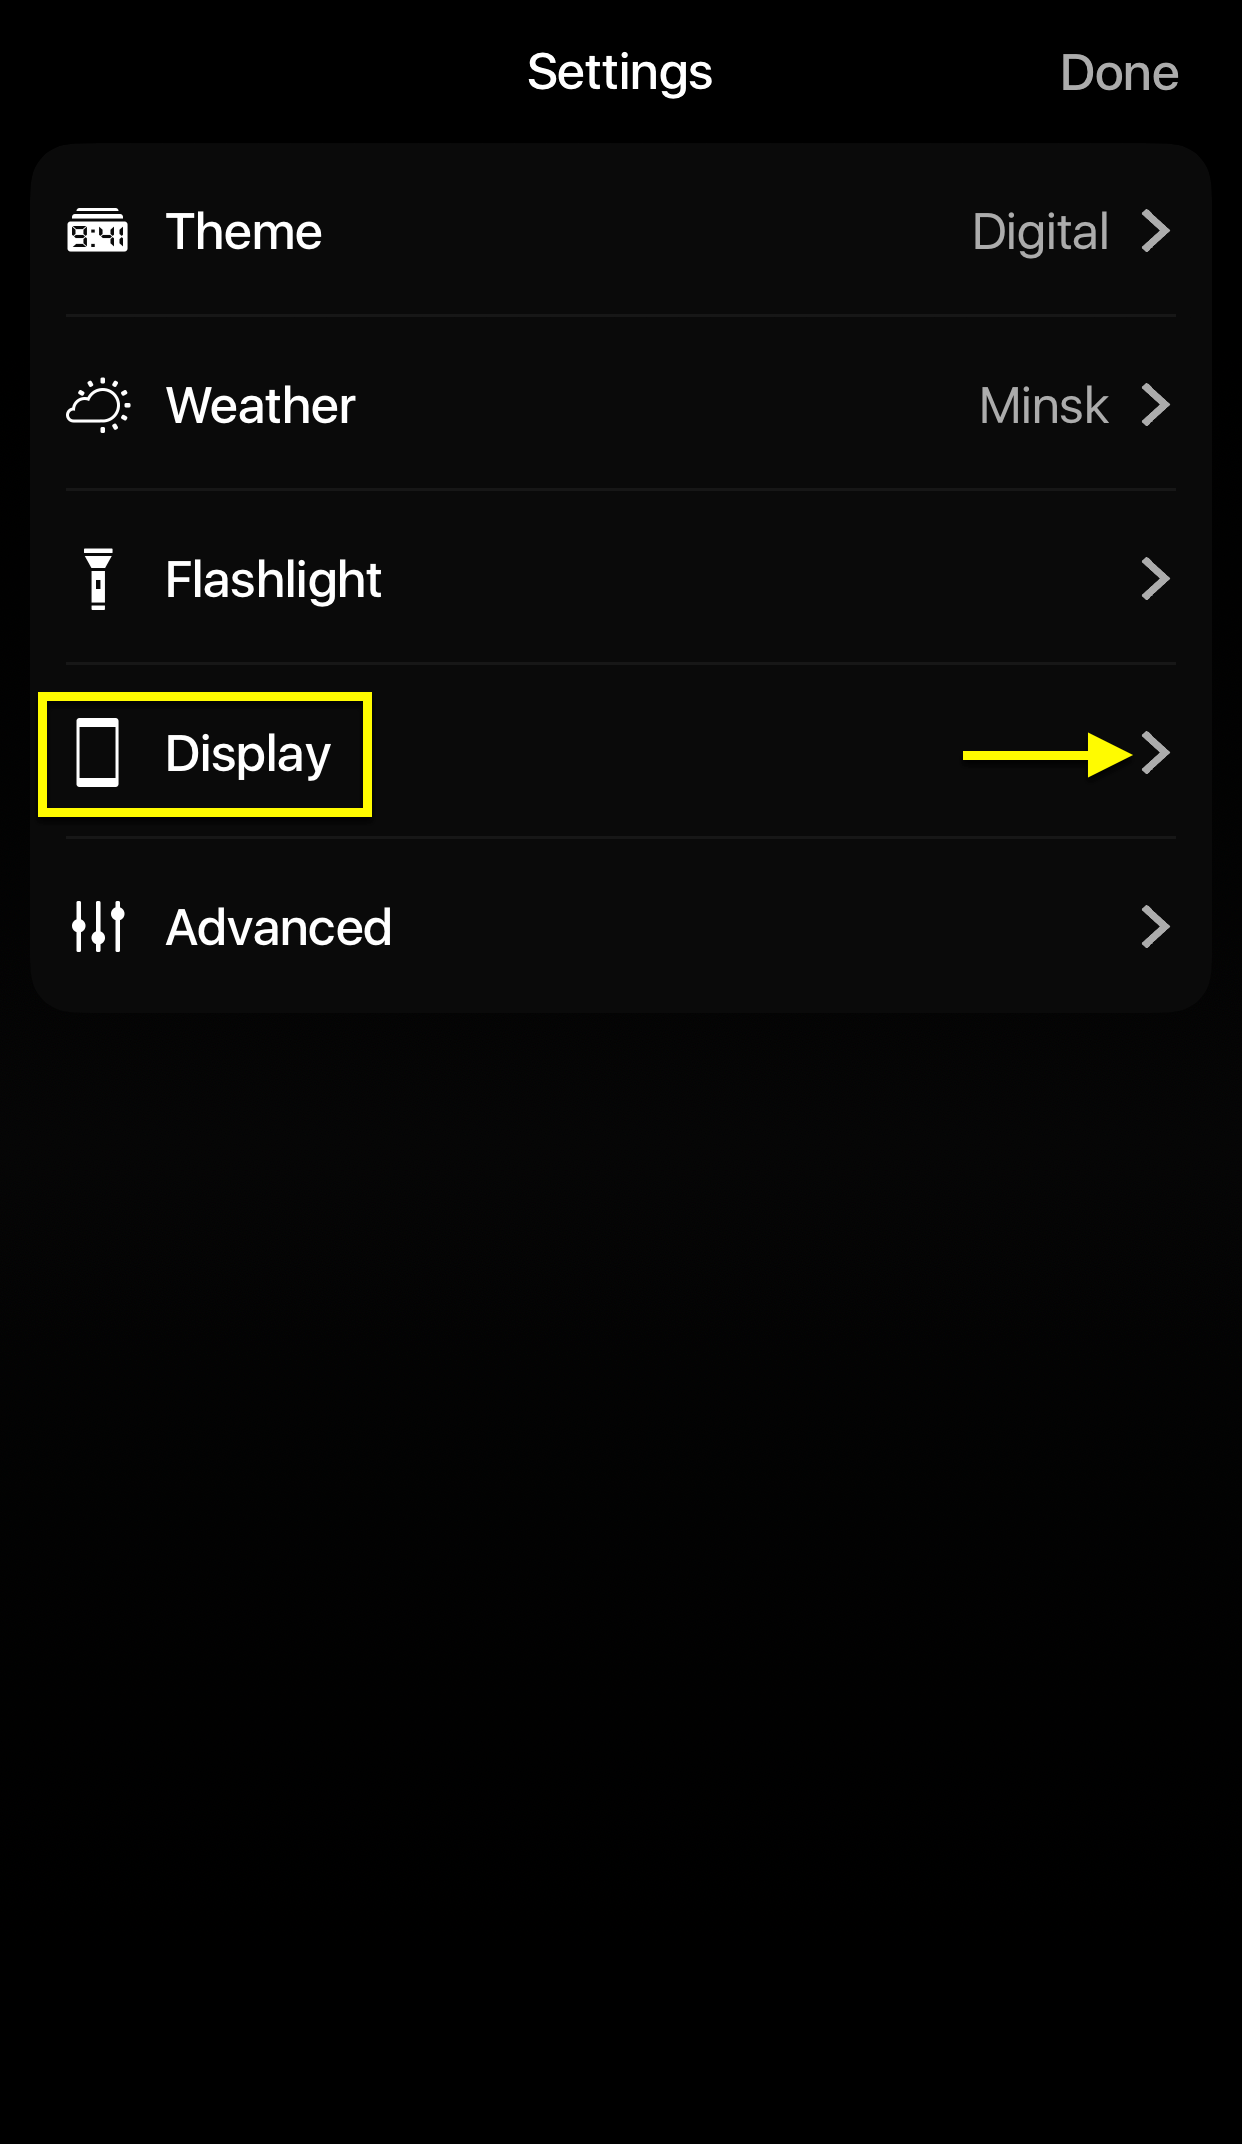Expand Theme using its chevron arrow
This screenshot has width=1242, height=2144.
coord(1155,231)
